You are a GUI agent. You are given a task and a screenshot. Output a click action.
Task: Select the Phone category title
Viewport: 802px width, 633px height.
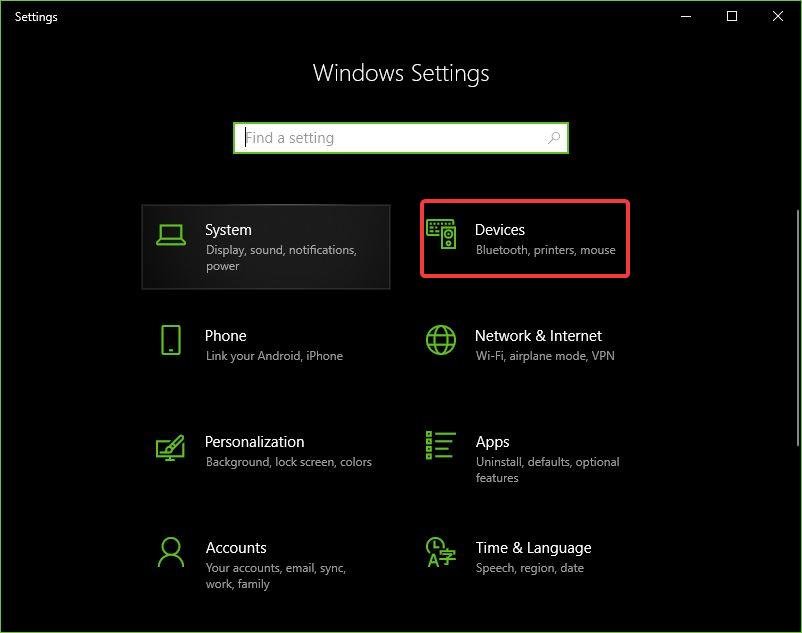point(225,336)
